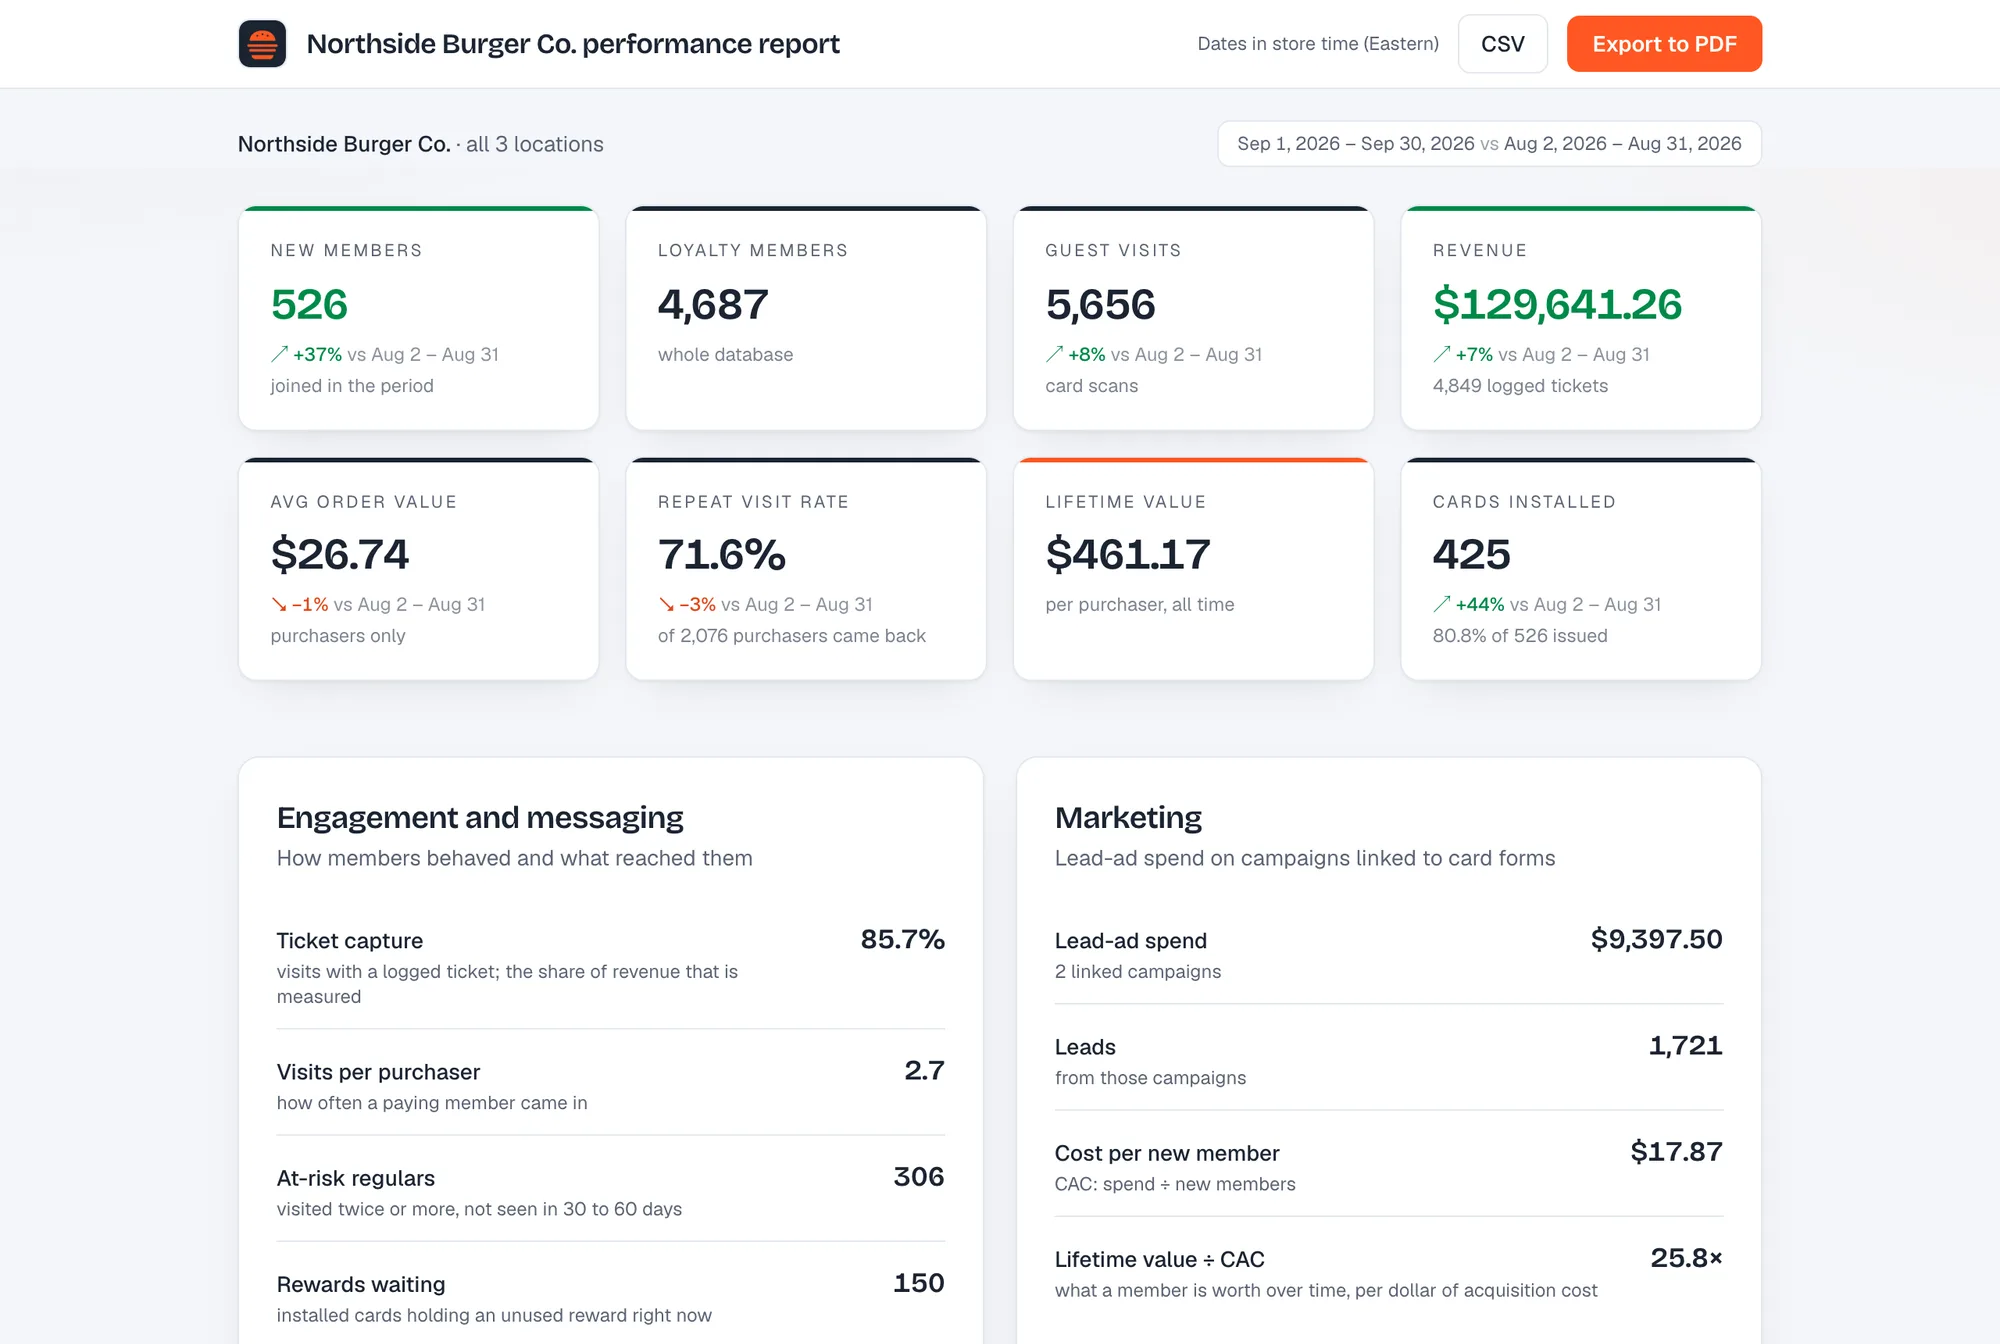Viewport: 2000px width, 1344px height.
Task: Export report with CSV button
Action: click(x=1502, y=44)
